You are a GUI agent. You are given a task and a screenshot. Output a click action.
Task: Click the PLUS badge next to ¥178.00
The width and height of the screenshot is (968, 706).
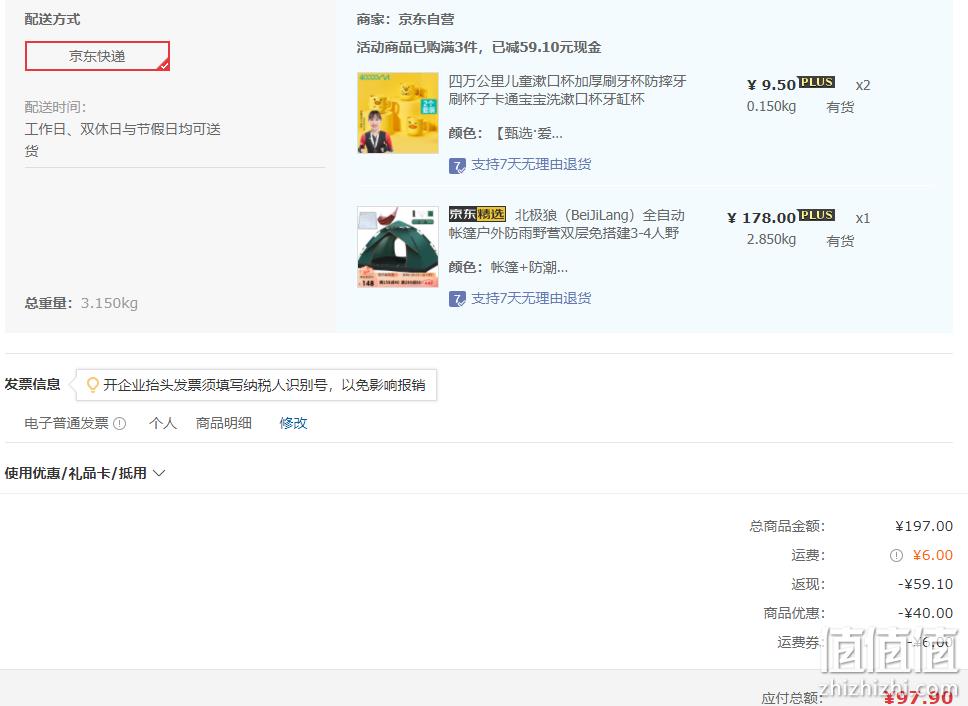(816, 215)
